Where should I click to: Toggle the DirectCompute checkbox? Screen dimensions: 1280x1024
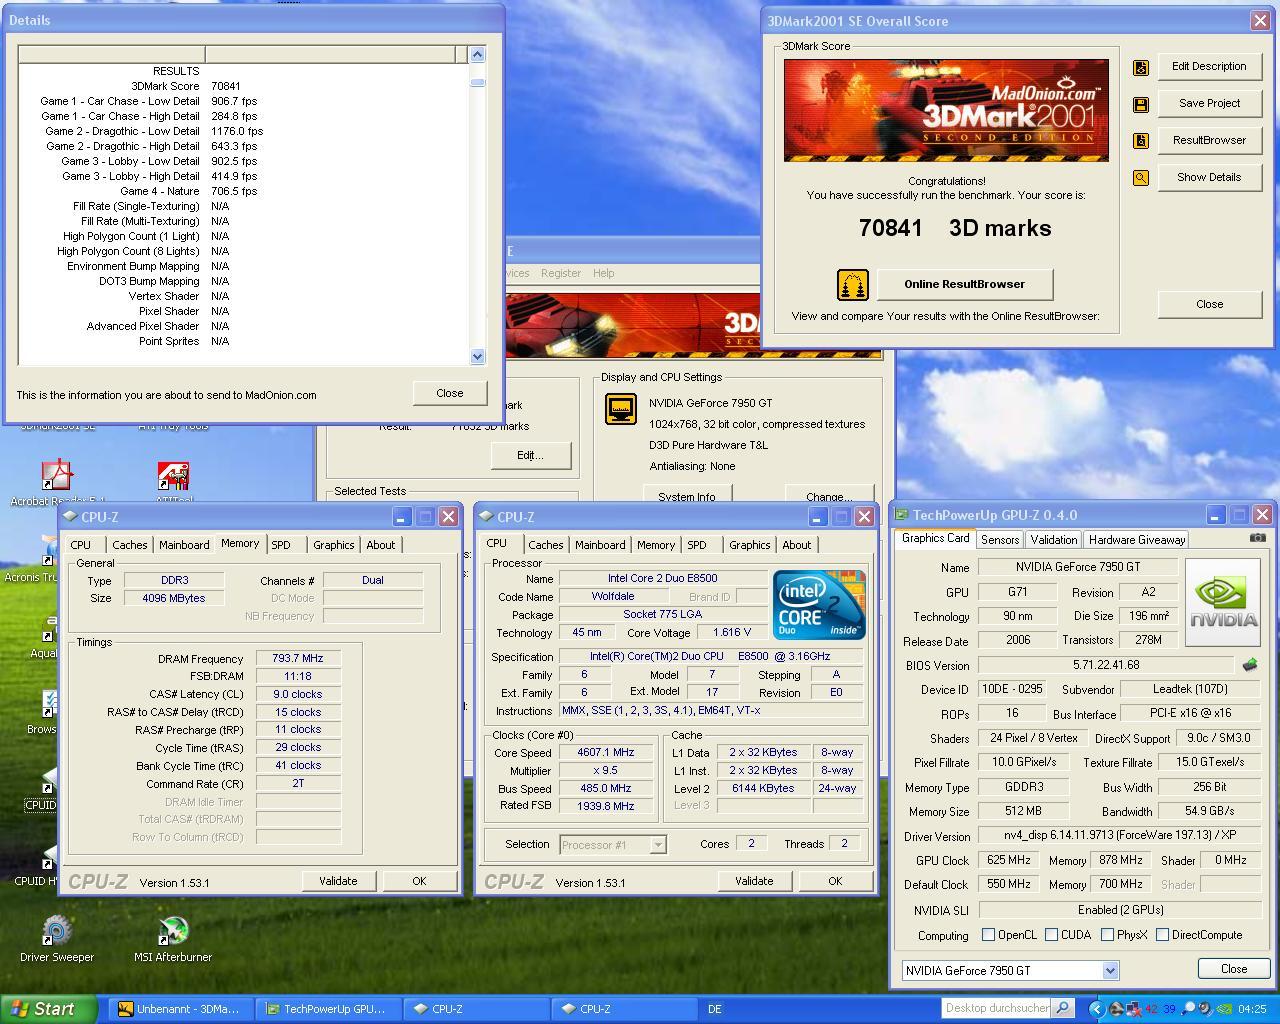[x=1162, y=935]
